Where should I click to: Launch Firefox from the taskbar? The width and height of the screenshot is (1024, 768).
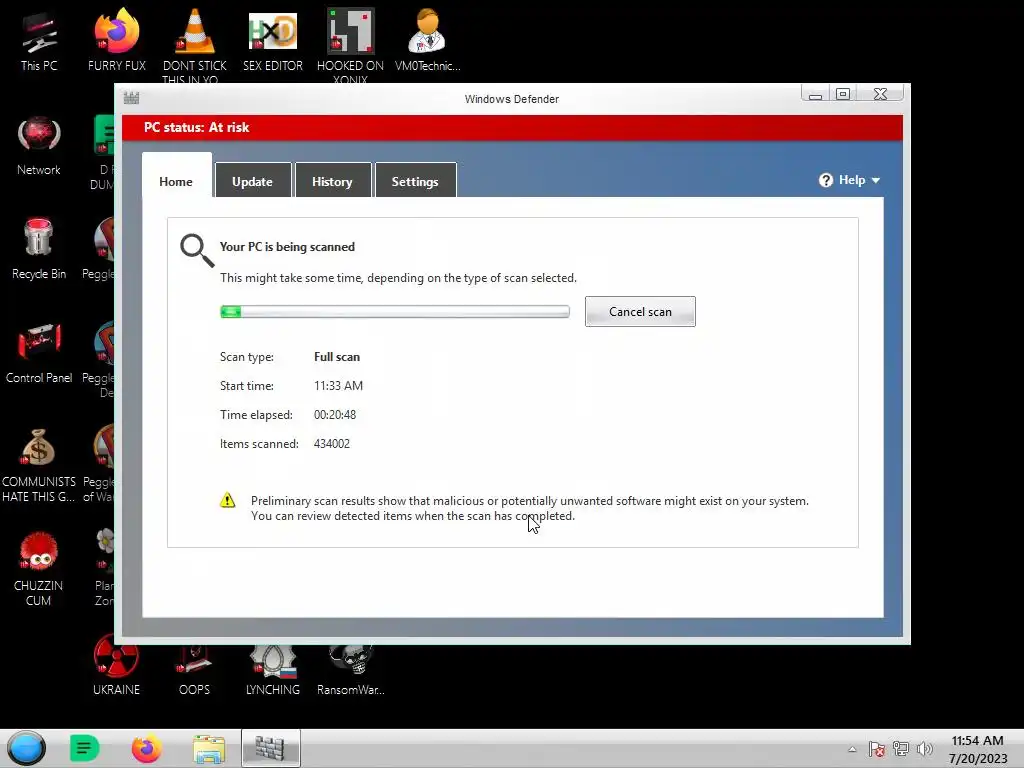point(146,748)
